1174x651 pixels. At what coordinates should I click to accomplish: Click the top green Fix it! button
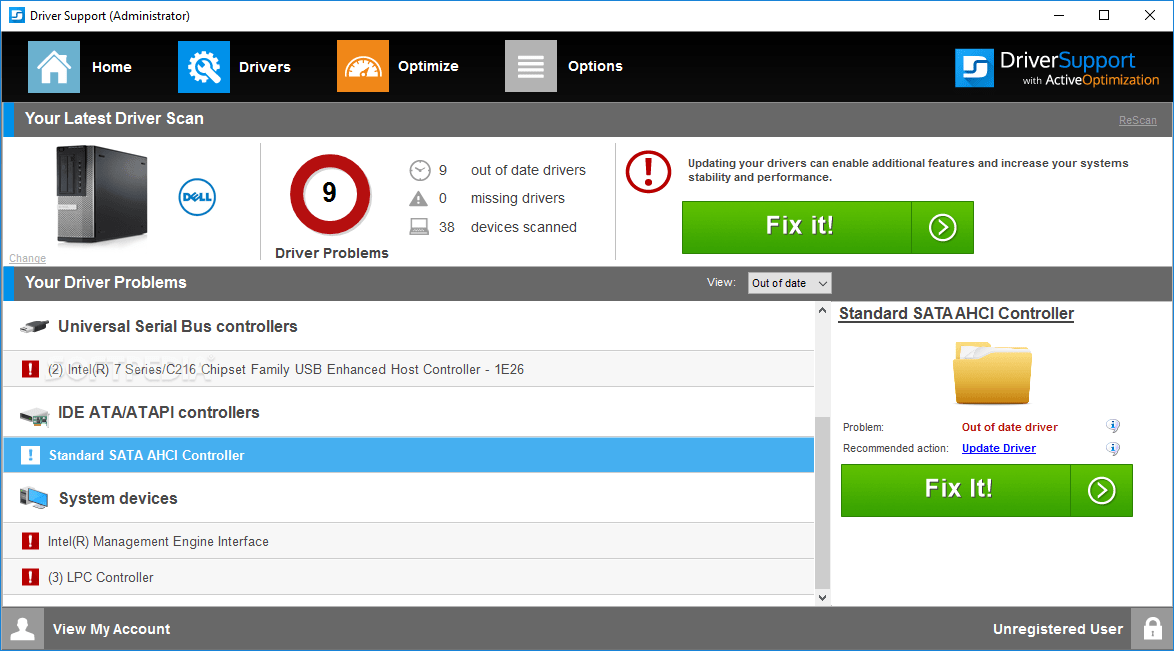(x=827, y=227)
